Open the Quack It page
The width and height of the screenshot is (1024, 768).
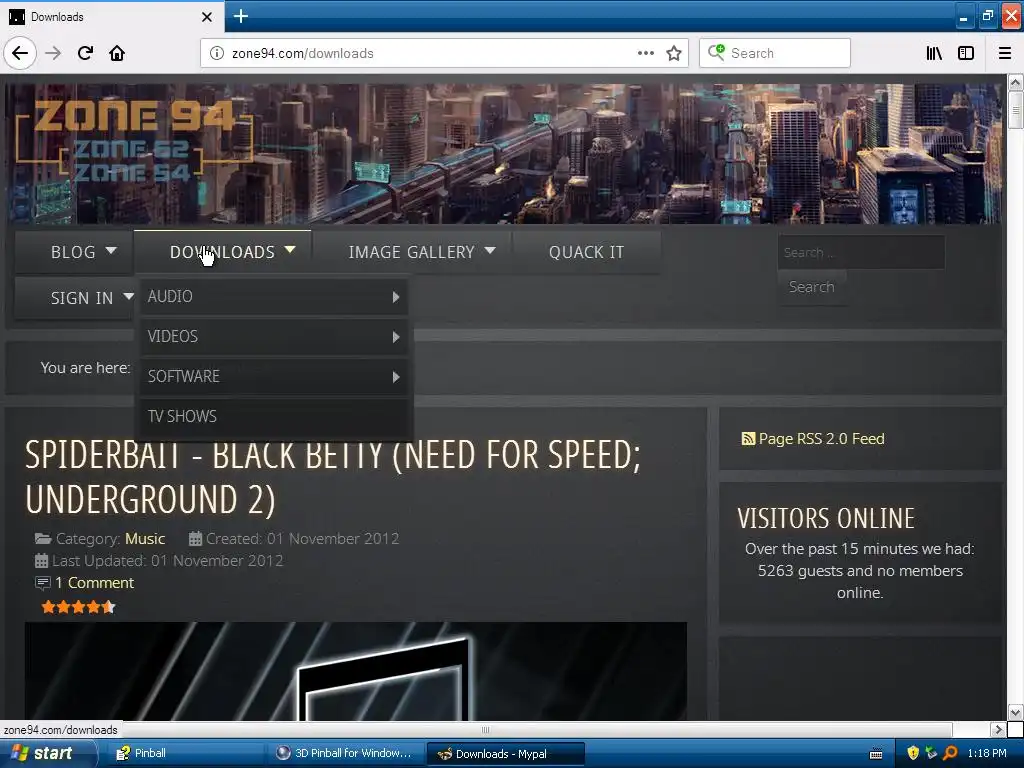click(x=586, y=252)
